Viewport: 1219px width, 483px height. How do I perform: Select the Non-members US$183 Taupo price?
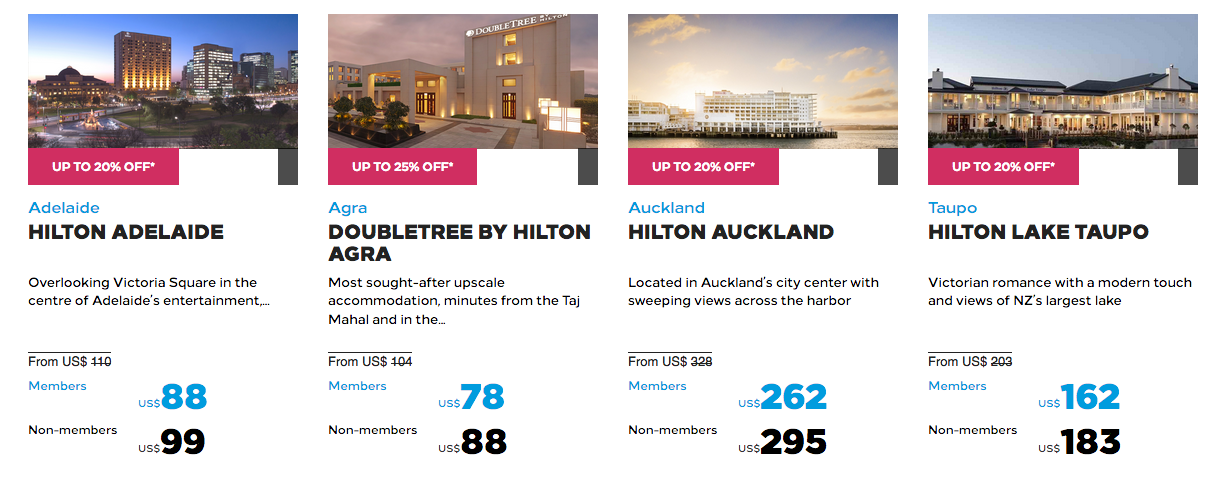pos(1090,442)
